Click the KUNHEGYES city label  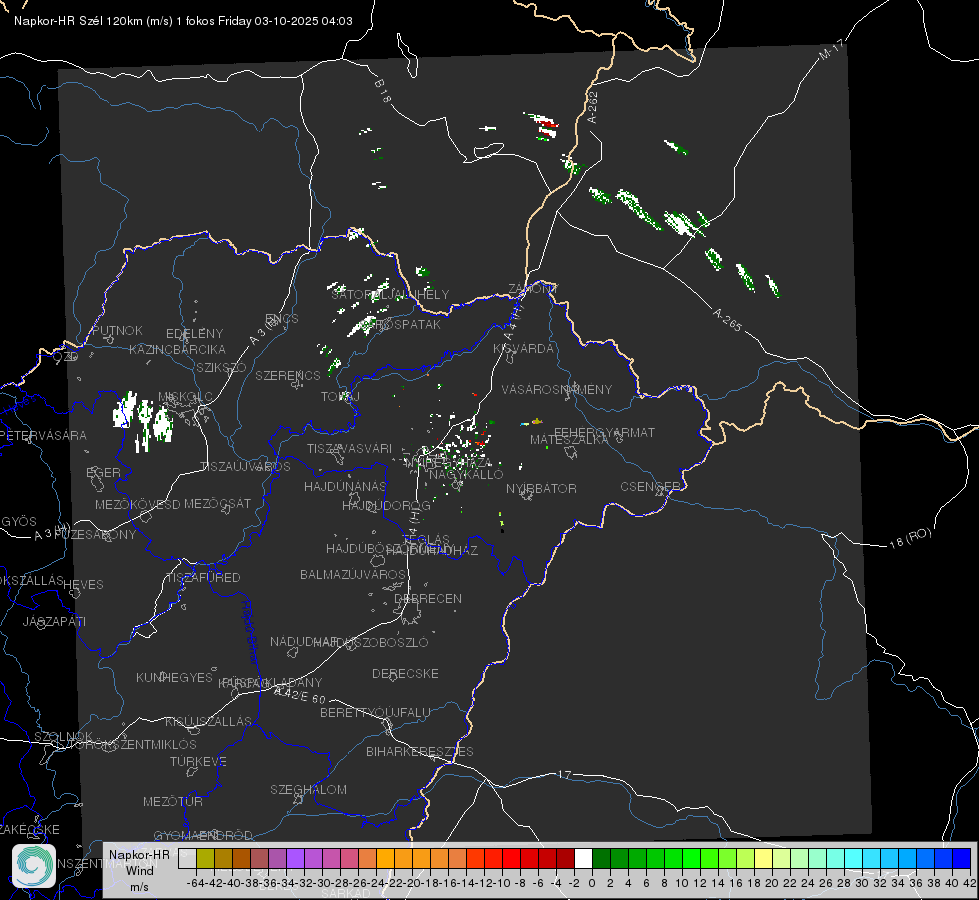(174, 678)
